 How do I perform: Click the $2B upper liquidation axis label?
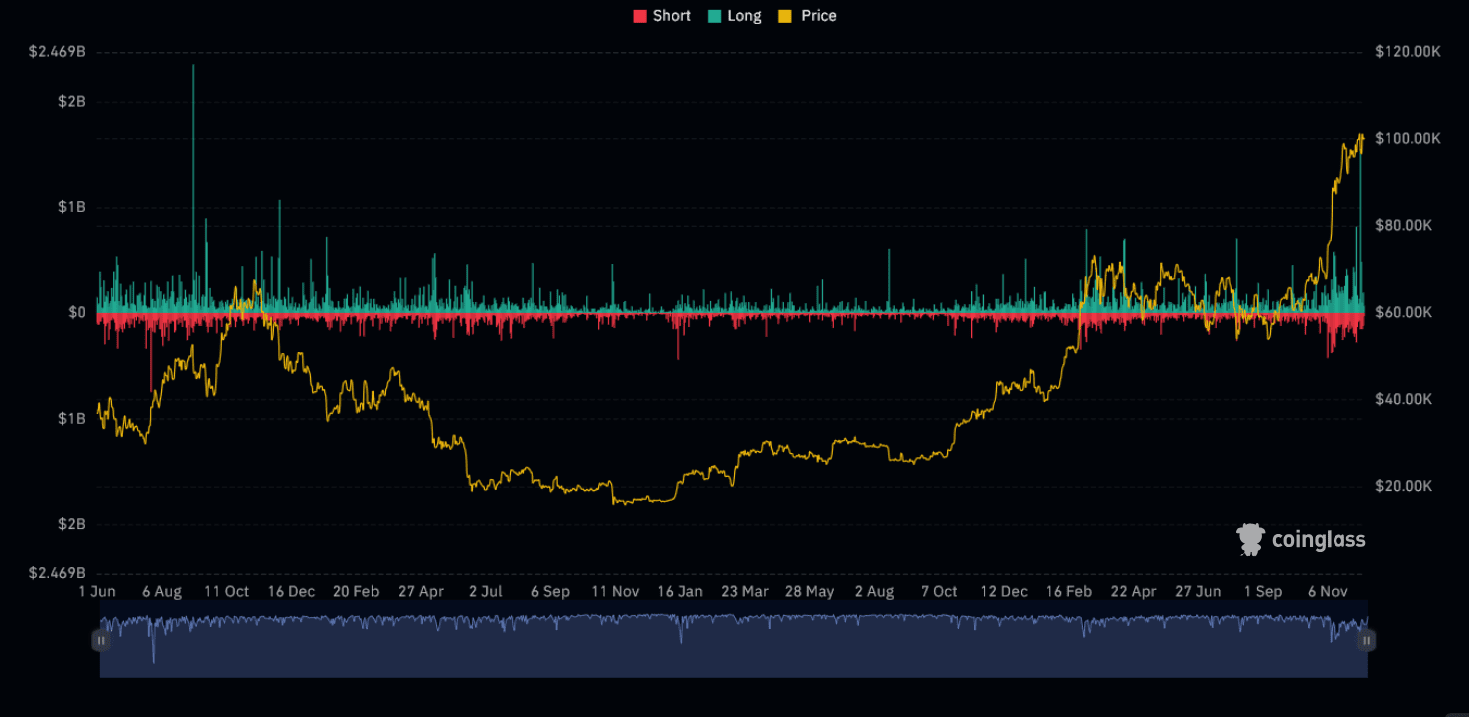(71, 102)
